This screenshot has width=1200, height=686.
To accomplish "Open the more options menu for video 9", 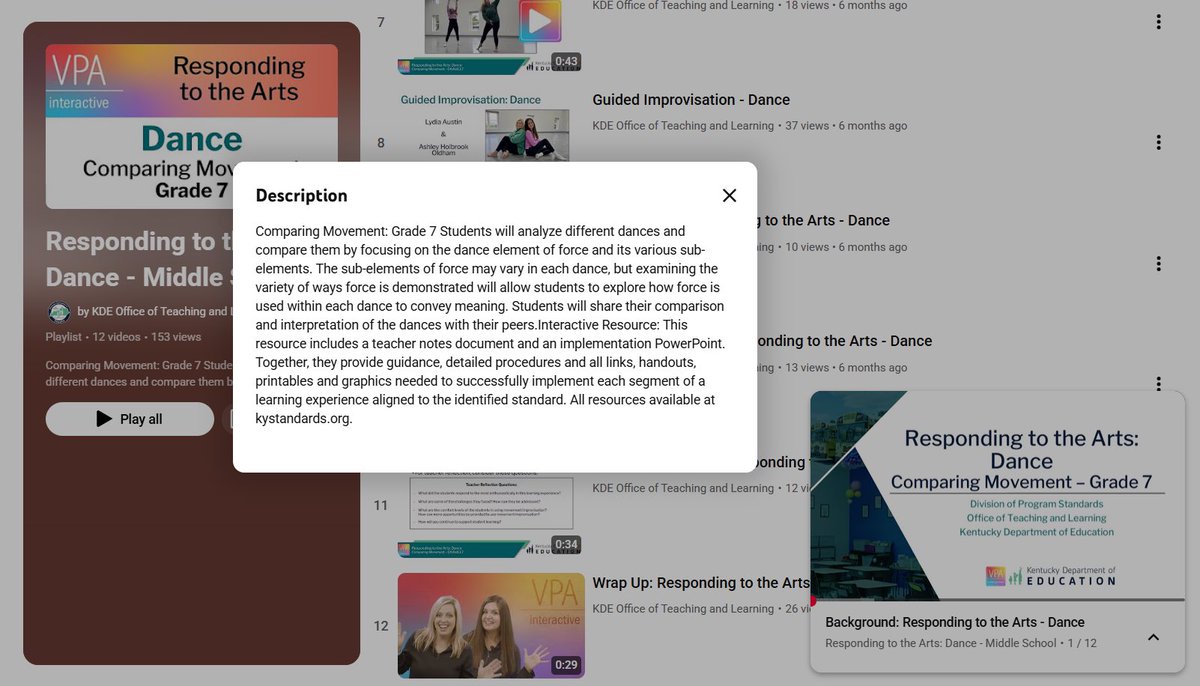I will (x=1158, y=264).
